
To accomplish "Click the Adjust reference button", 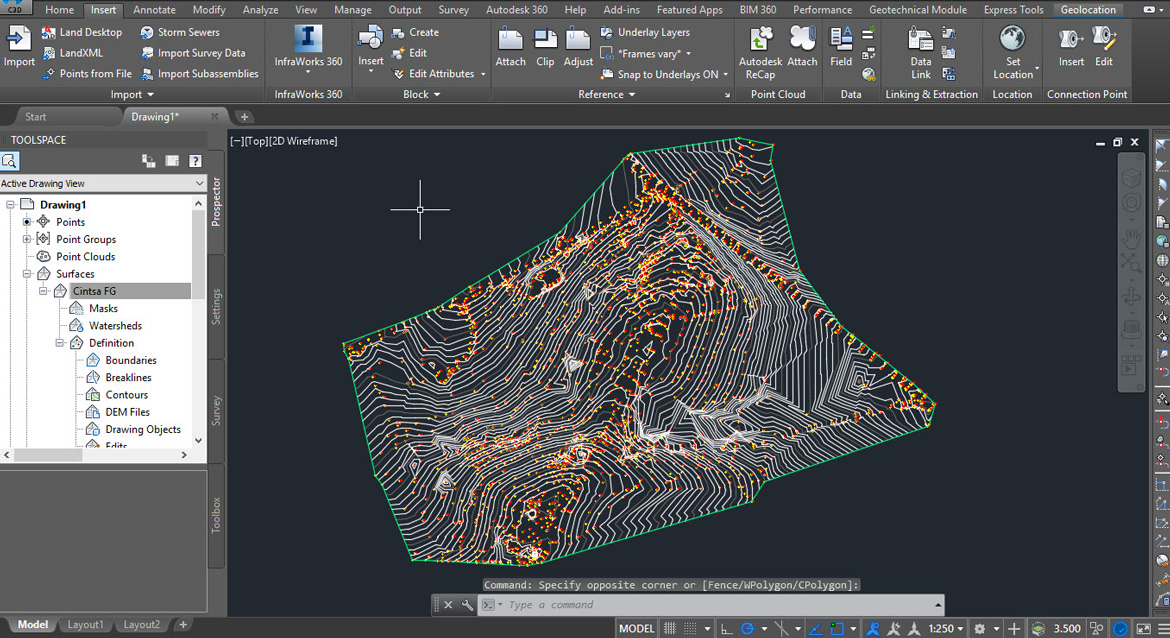I will (x=578, y=46).
